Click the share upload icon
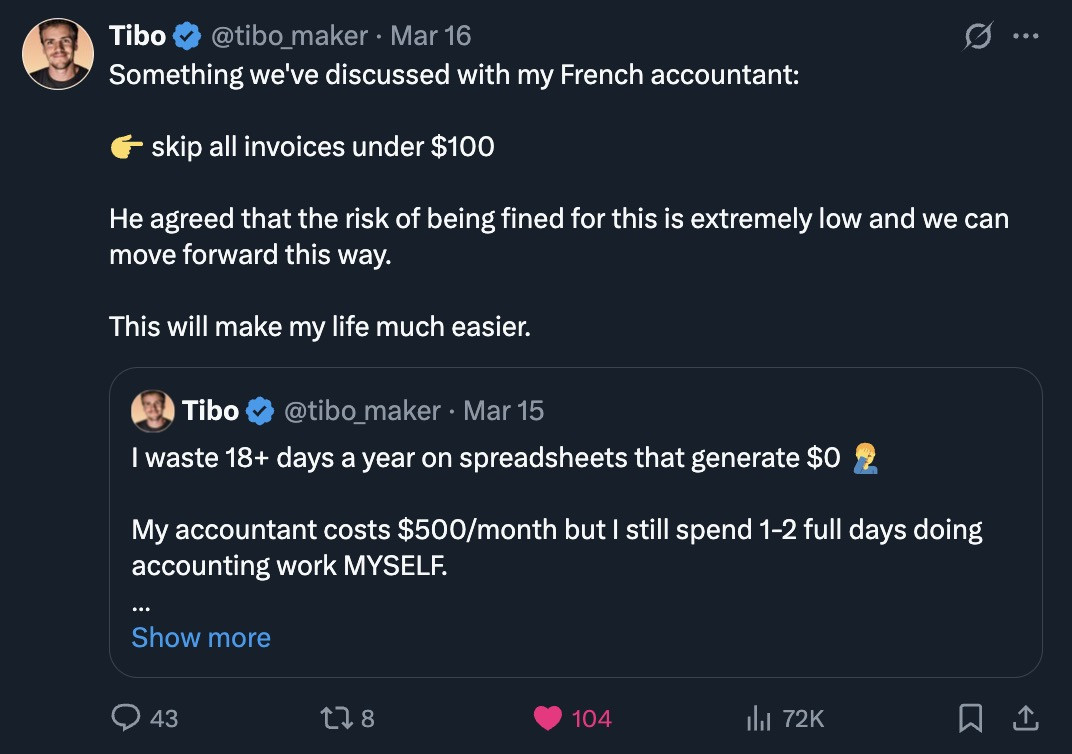This screenshot has height=754, width=1072. point(1025,718)
